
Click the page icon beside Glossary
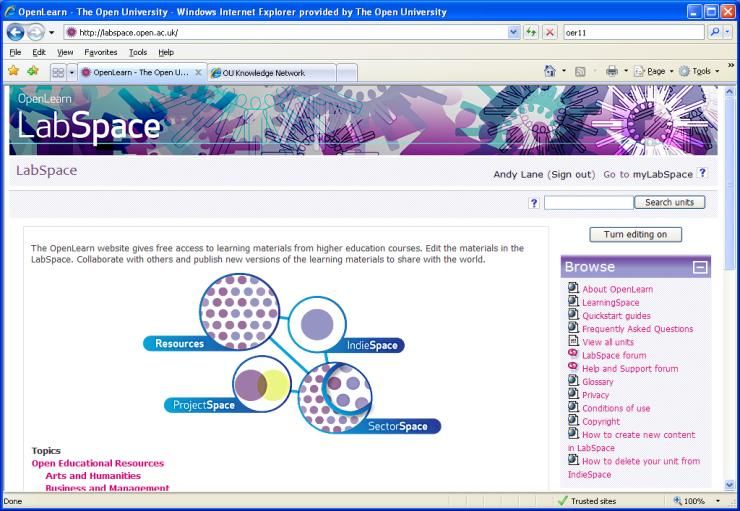tap(573, 380)
